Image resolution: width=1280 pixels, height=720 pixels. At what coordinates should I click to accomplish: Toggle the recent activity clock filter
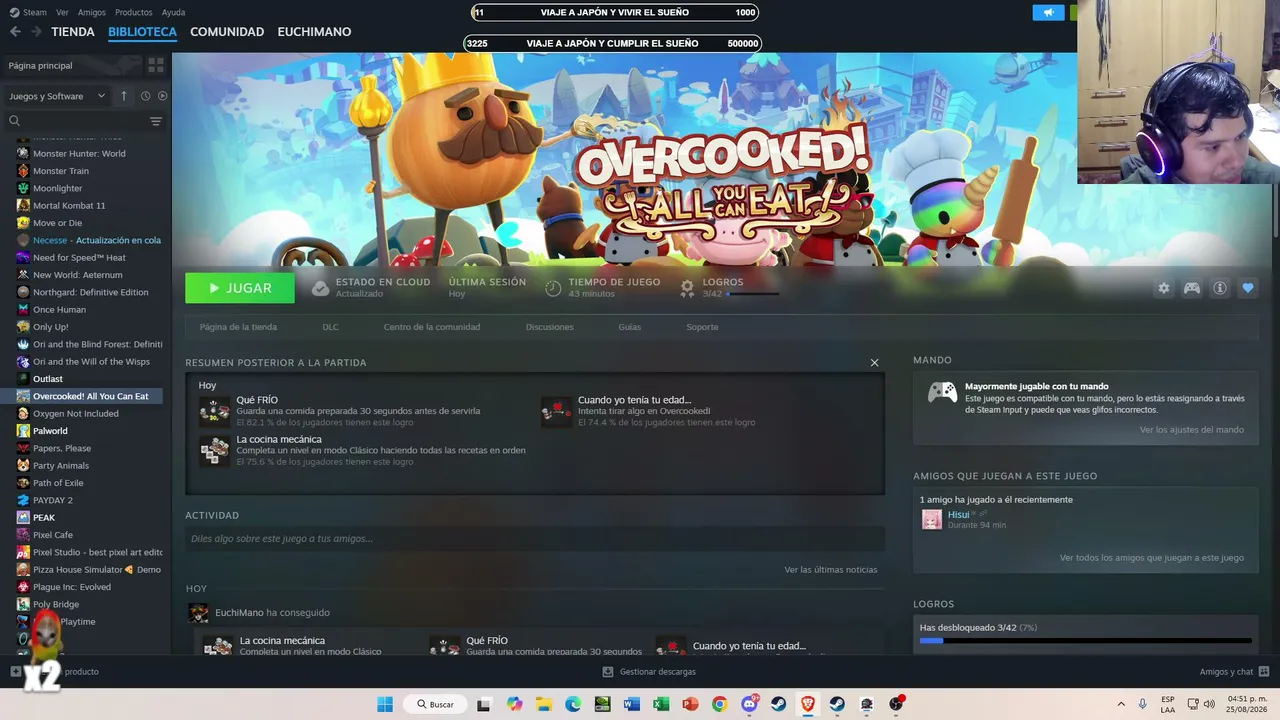[145, 96]
